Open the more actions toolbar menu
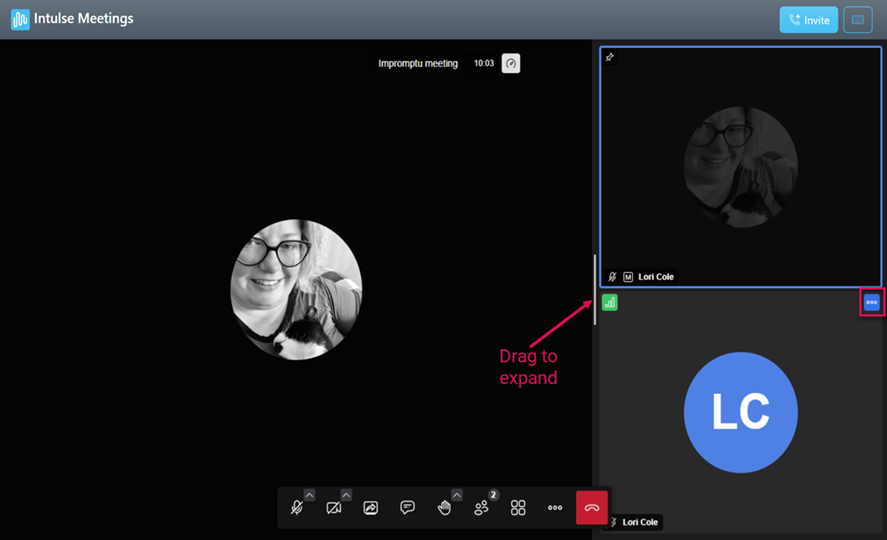The width and height of the screenshot is (887, 540). tap(555, 508)
